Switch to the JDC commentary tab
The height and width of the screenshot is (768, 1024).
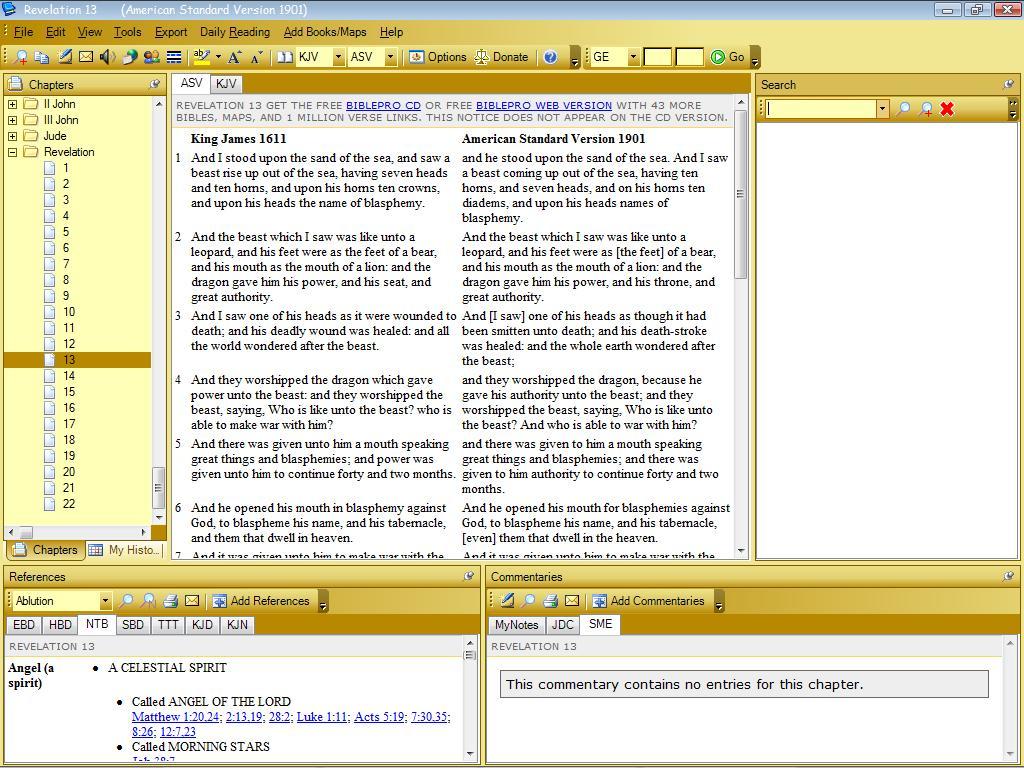[562, 625]
